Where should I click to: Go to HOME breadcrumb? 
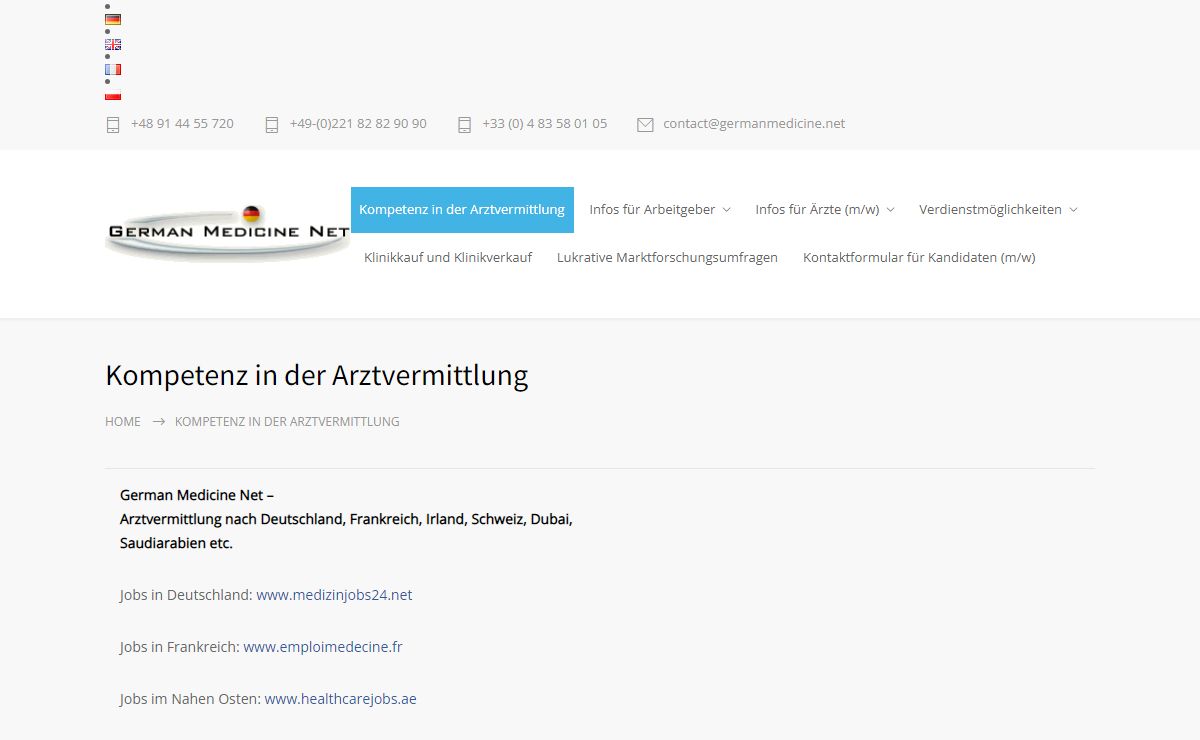point(123,422)
